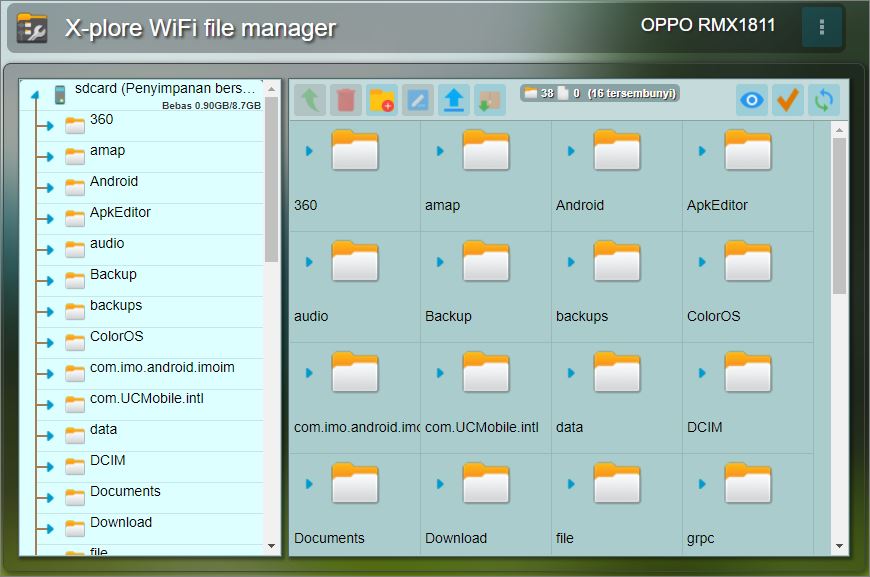Enable selection mode with the orange checkmark
870x577 pixels.
[787, 100]
